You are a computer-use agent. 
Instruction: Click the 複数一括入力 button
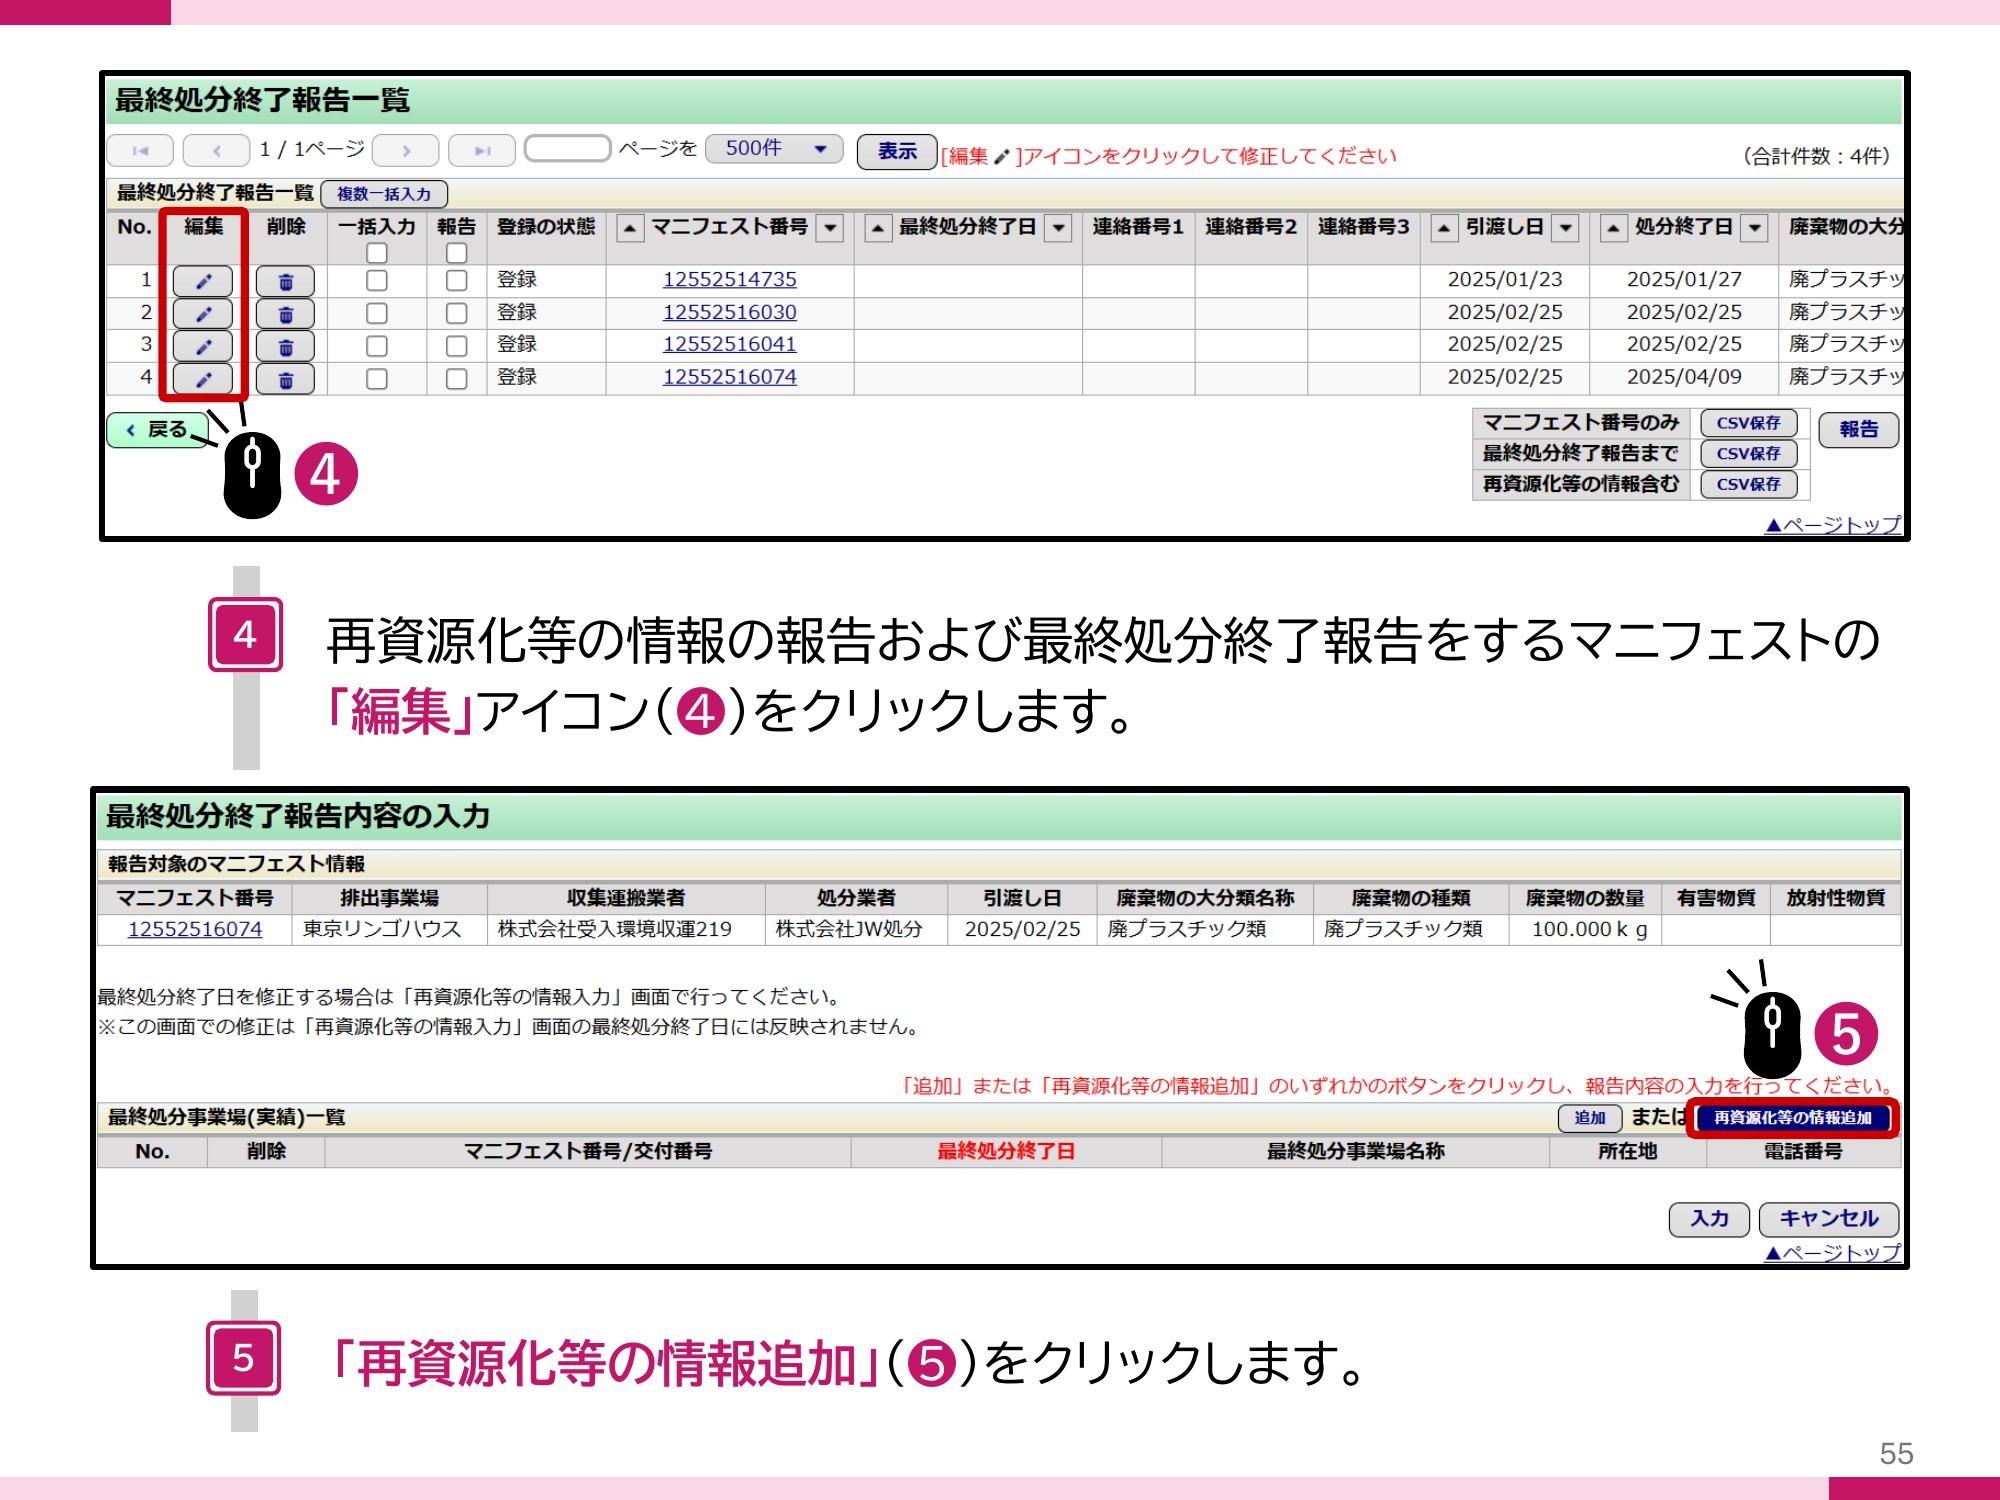pyautogui.click(x=384, y=194)
